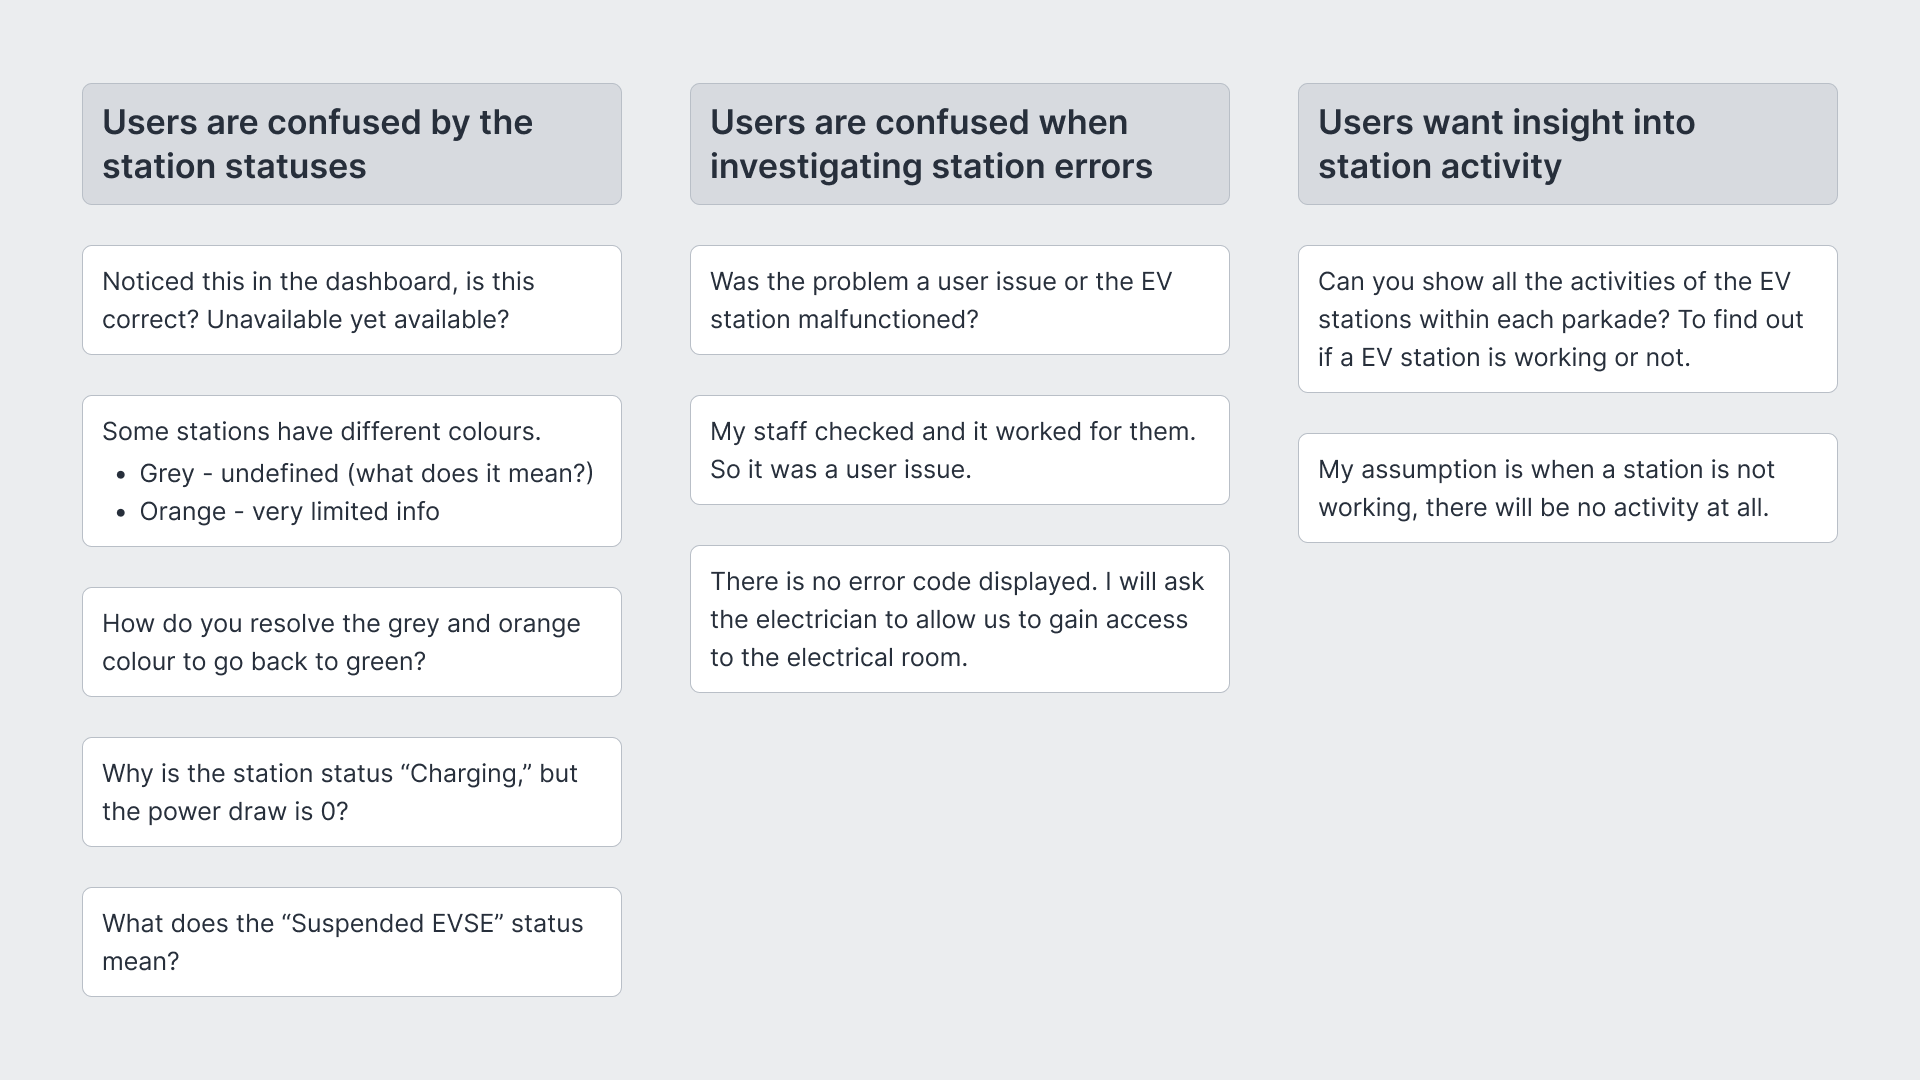Viewport: 1920px width, 1080px height.
Task: Click the station status 'Charging' power draw card
Action: coord(352,792)
